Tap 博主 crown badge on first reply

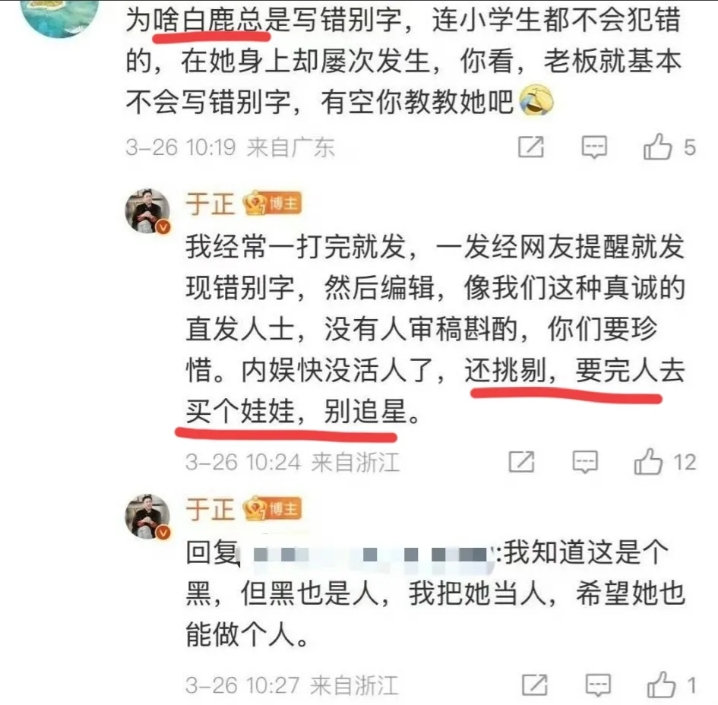click(272, 203)
